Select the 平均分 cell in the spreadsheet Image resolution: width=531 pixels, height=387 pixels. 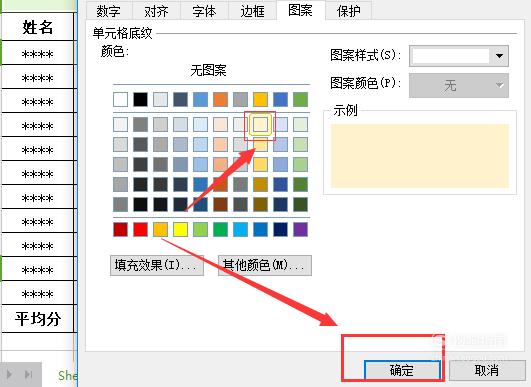pos(38,319)
